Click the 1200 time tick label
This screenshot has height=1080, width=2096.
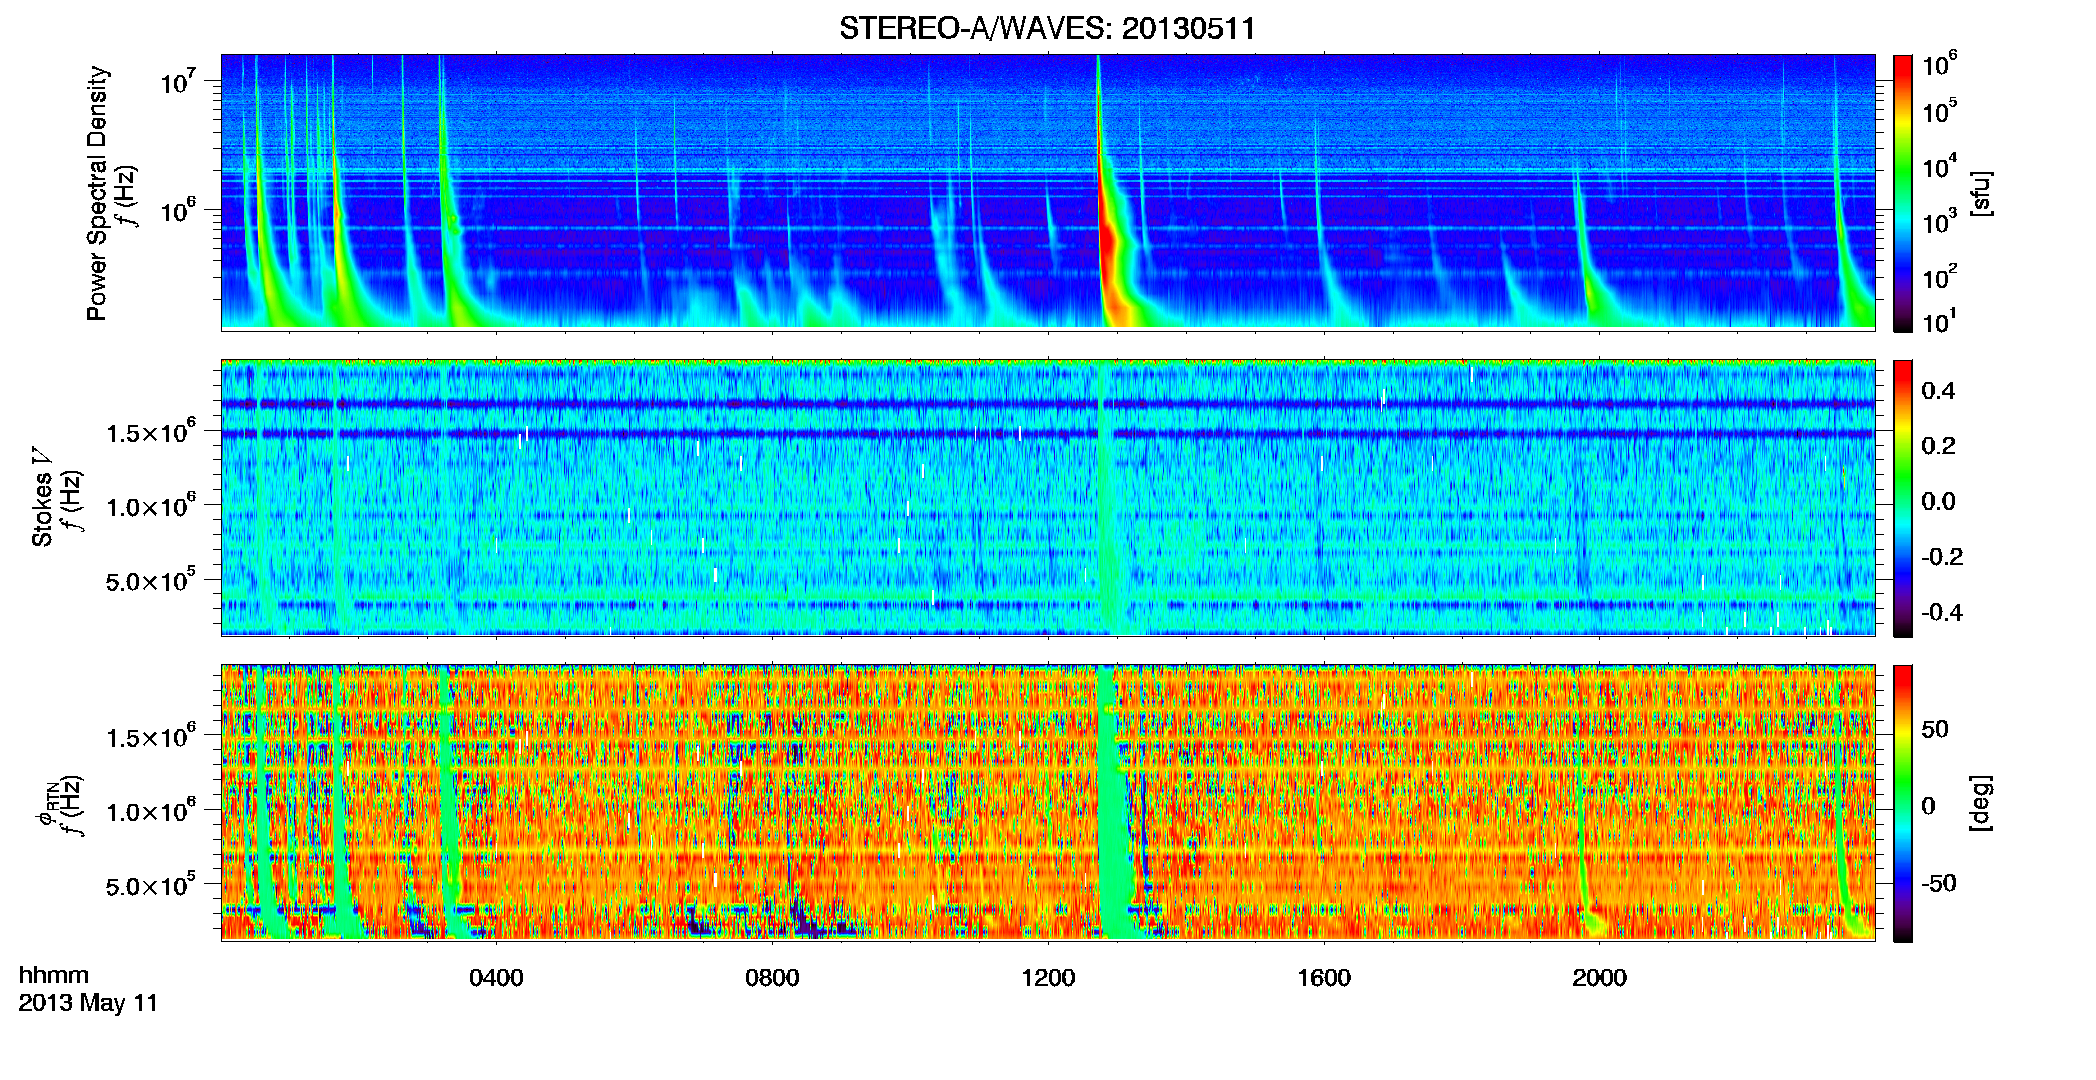click(1048, 978)
